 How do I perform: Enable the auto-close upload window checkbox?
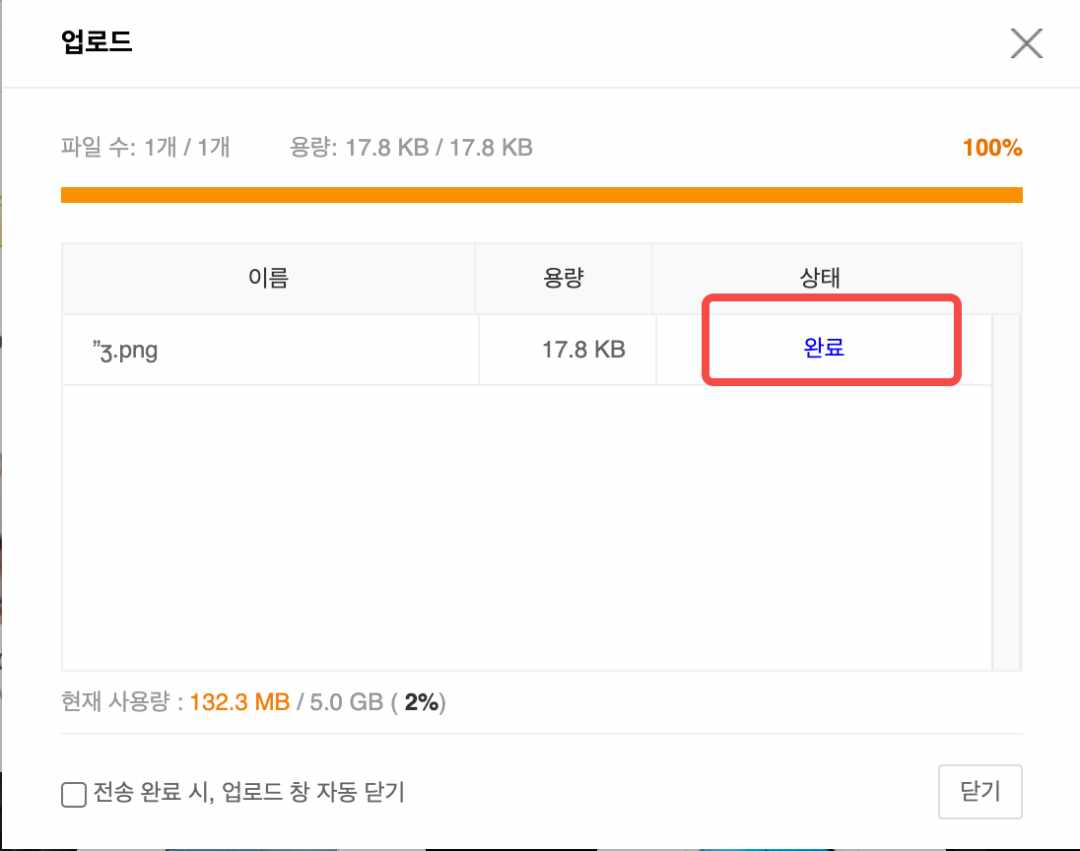pos(74,794)
